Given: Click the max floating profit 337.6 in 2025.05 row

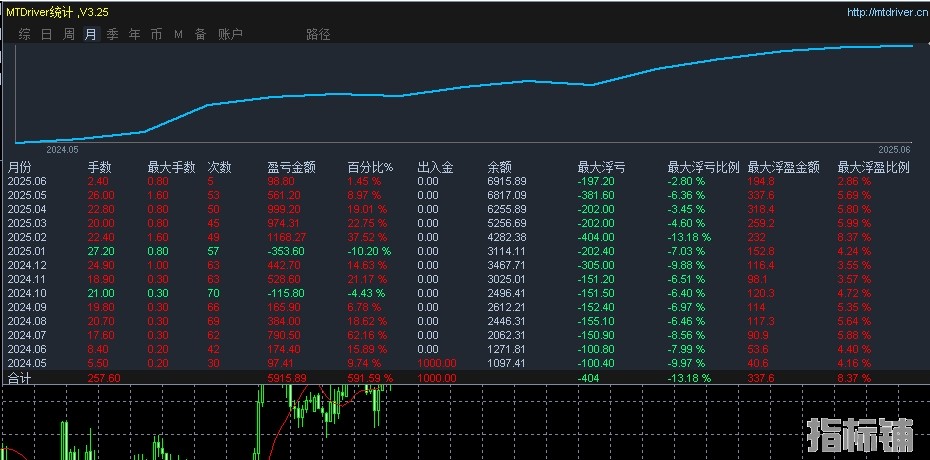Looking at the screenshot, I should (x=761, y=195).
